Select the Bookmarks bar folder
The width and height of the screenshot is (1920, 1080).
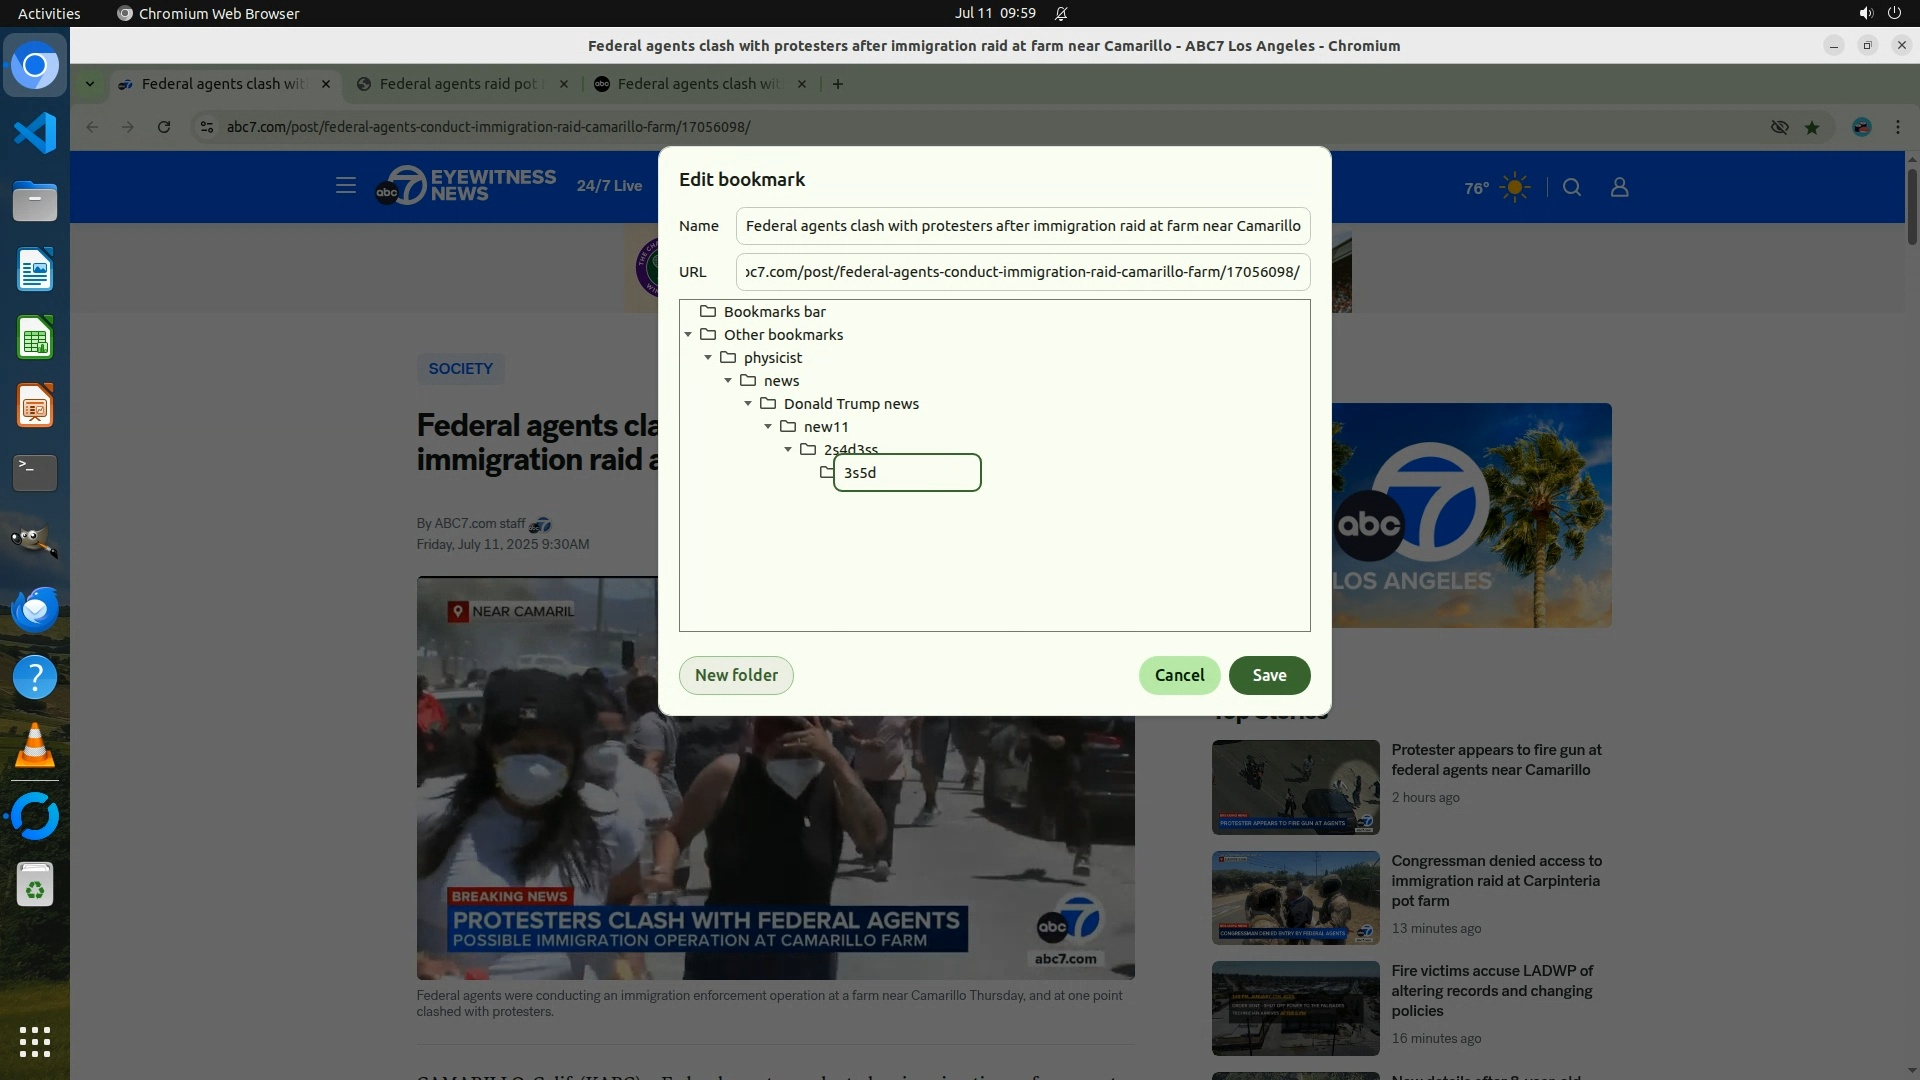(x=774, y=312)
